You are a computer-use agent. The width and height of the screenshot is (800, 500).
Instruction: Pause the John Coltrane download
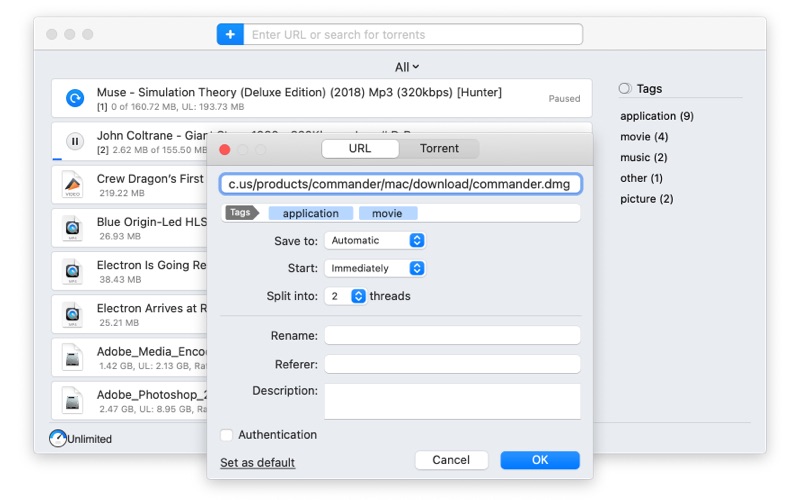pyautogui.click(x=75, y=141)
